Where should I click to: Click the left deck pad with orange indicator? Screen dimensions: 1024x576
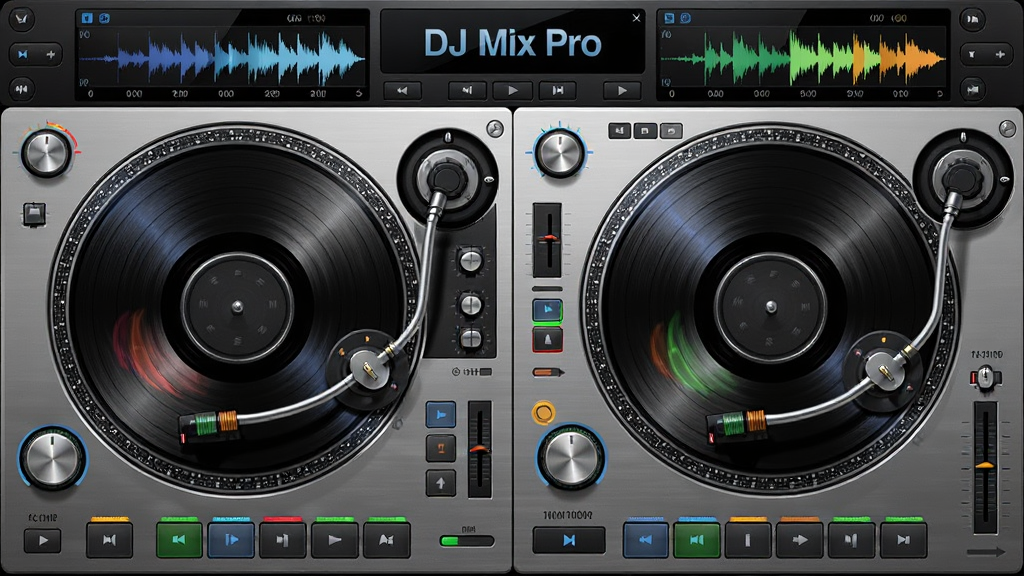110,539
